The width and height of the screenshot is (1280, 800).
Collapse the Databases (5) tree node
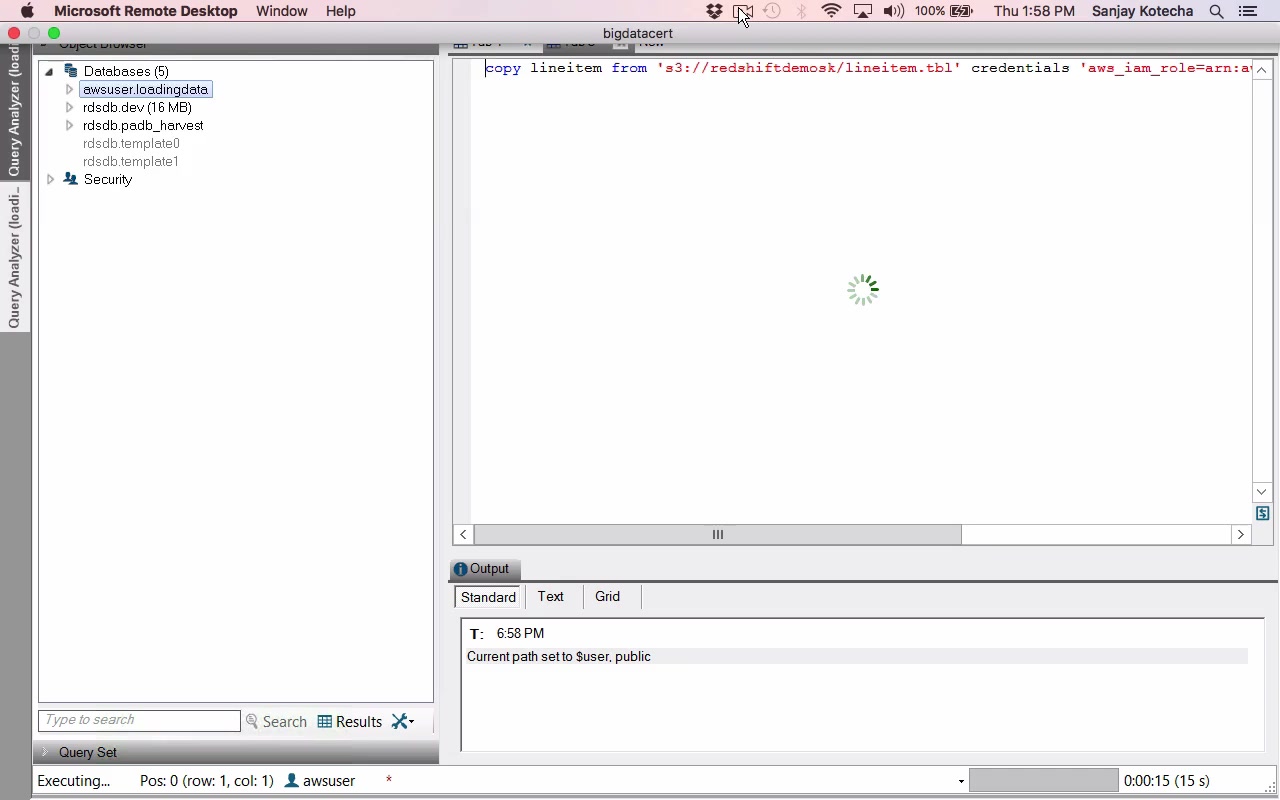pyautogui.click(x=49, y=71)
